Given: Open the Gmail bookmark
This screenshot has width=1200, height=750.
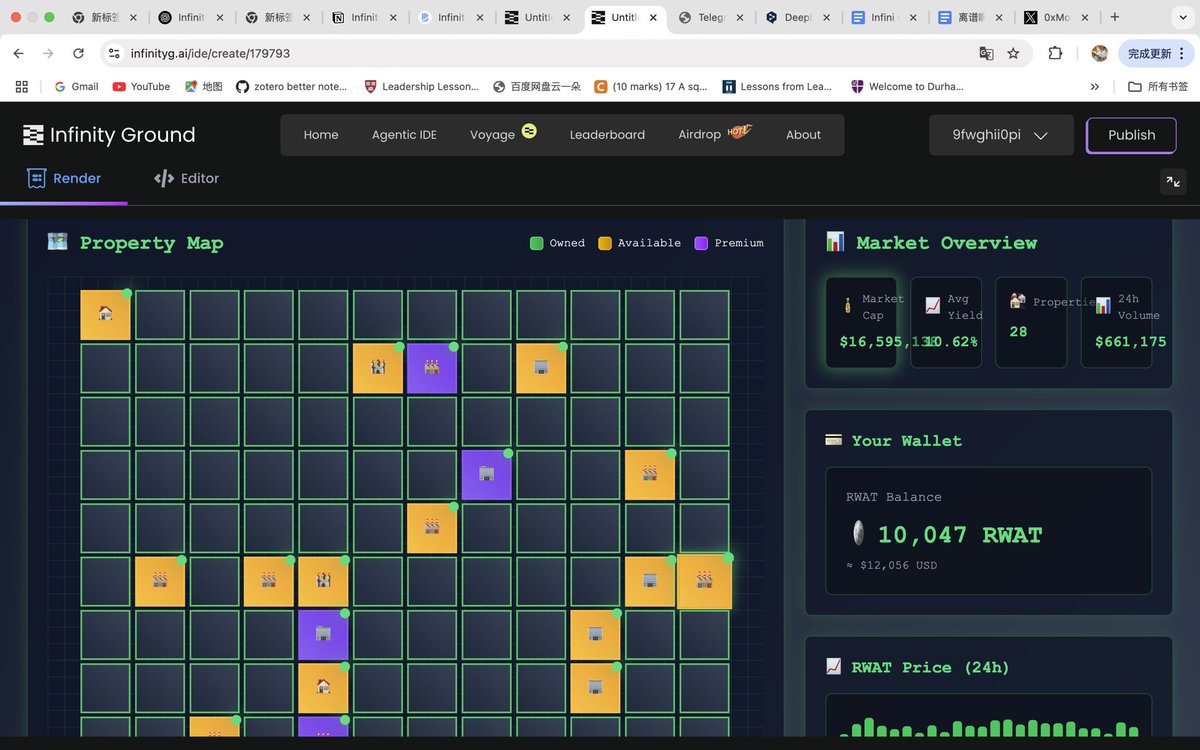Looking at the screenshot, I should (x=76, y=87).
